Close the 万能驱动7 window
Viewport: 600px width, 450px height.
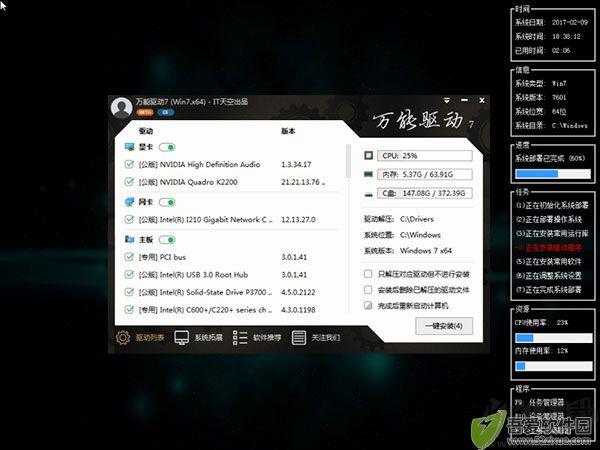tap(482, 100)
